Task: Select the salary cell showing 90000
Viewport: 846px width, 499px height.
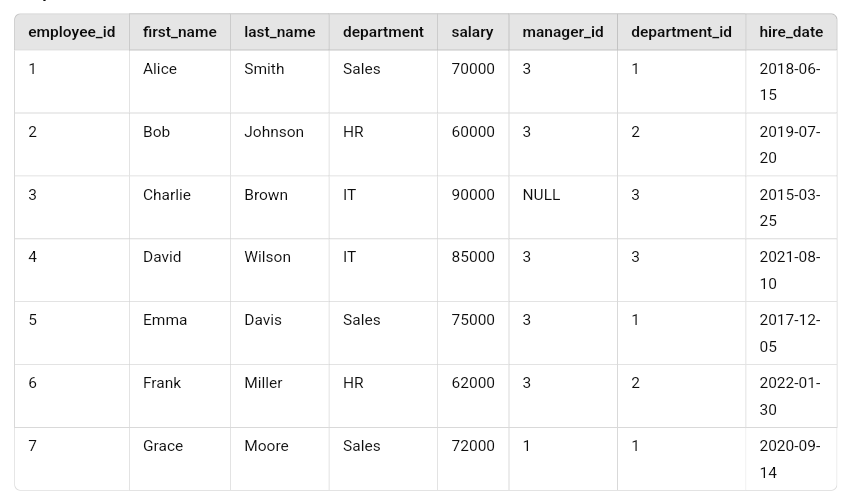Action: click(x=473, y=195)
